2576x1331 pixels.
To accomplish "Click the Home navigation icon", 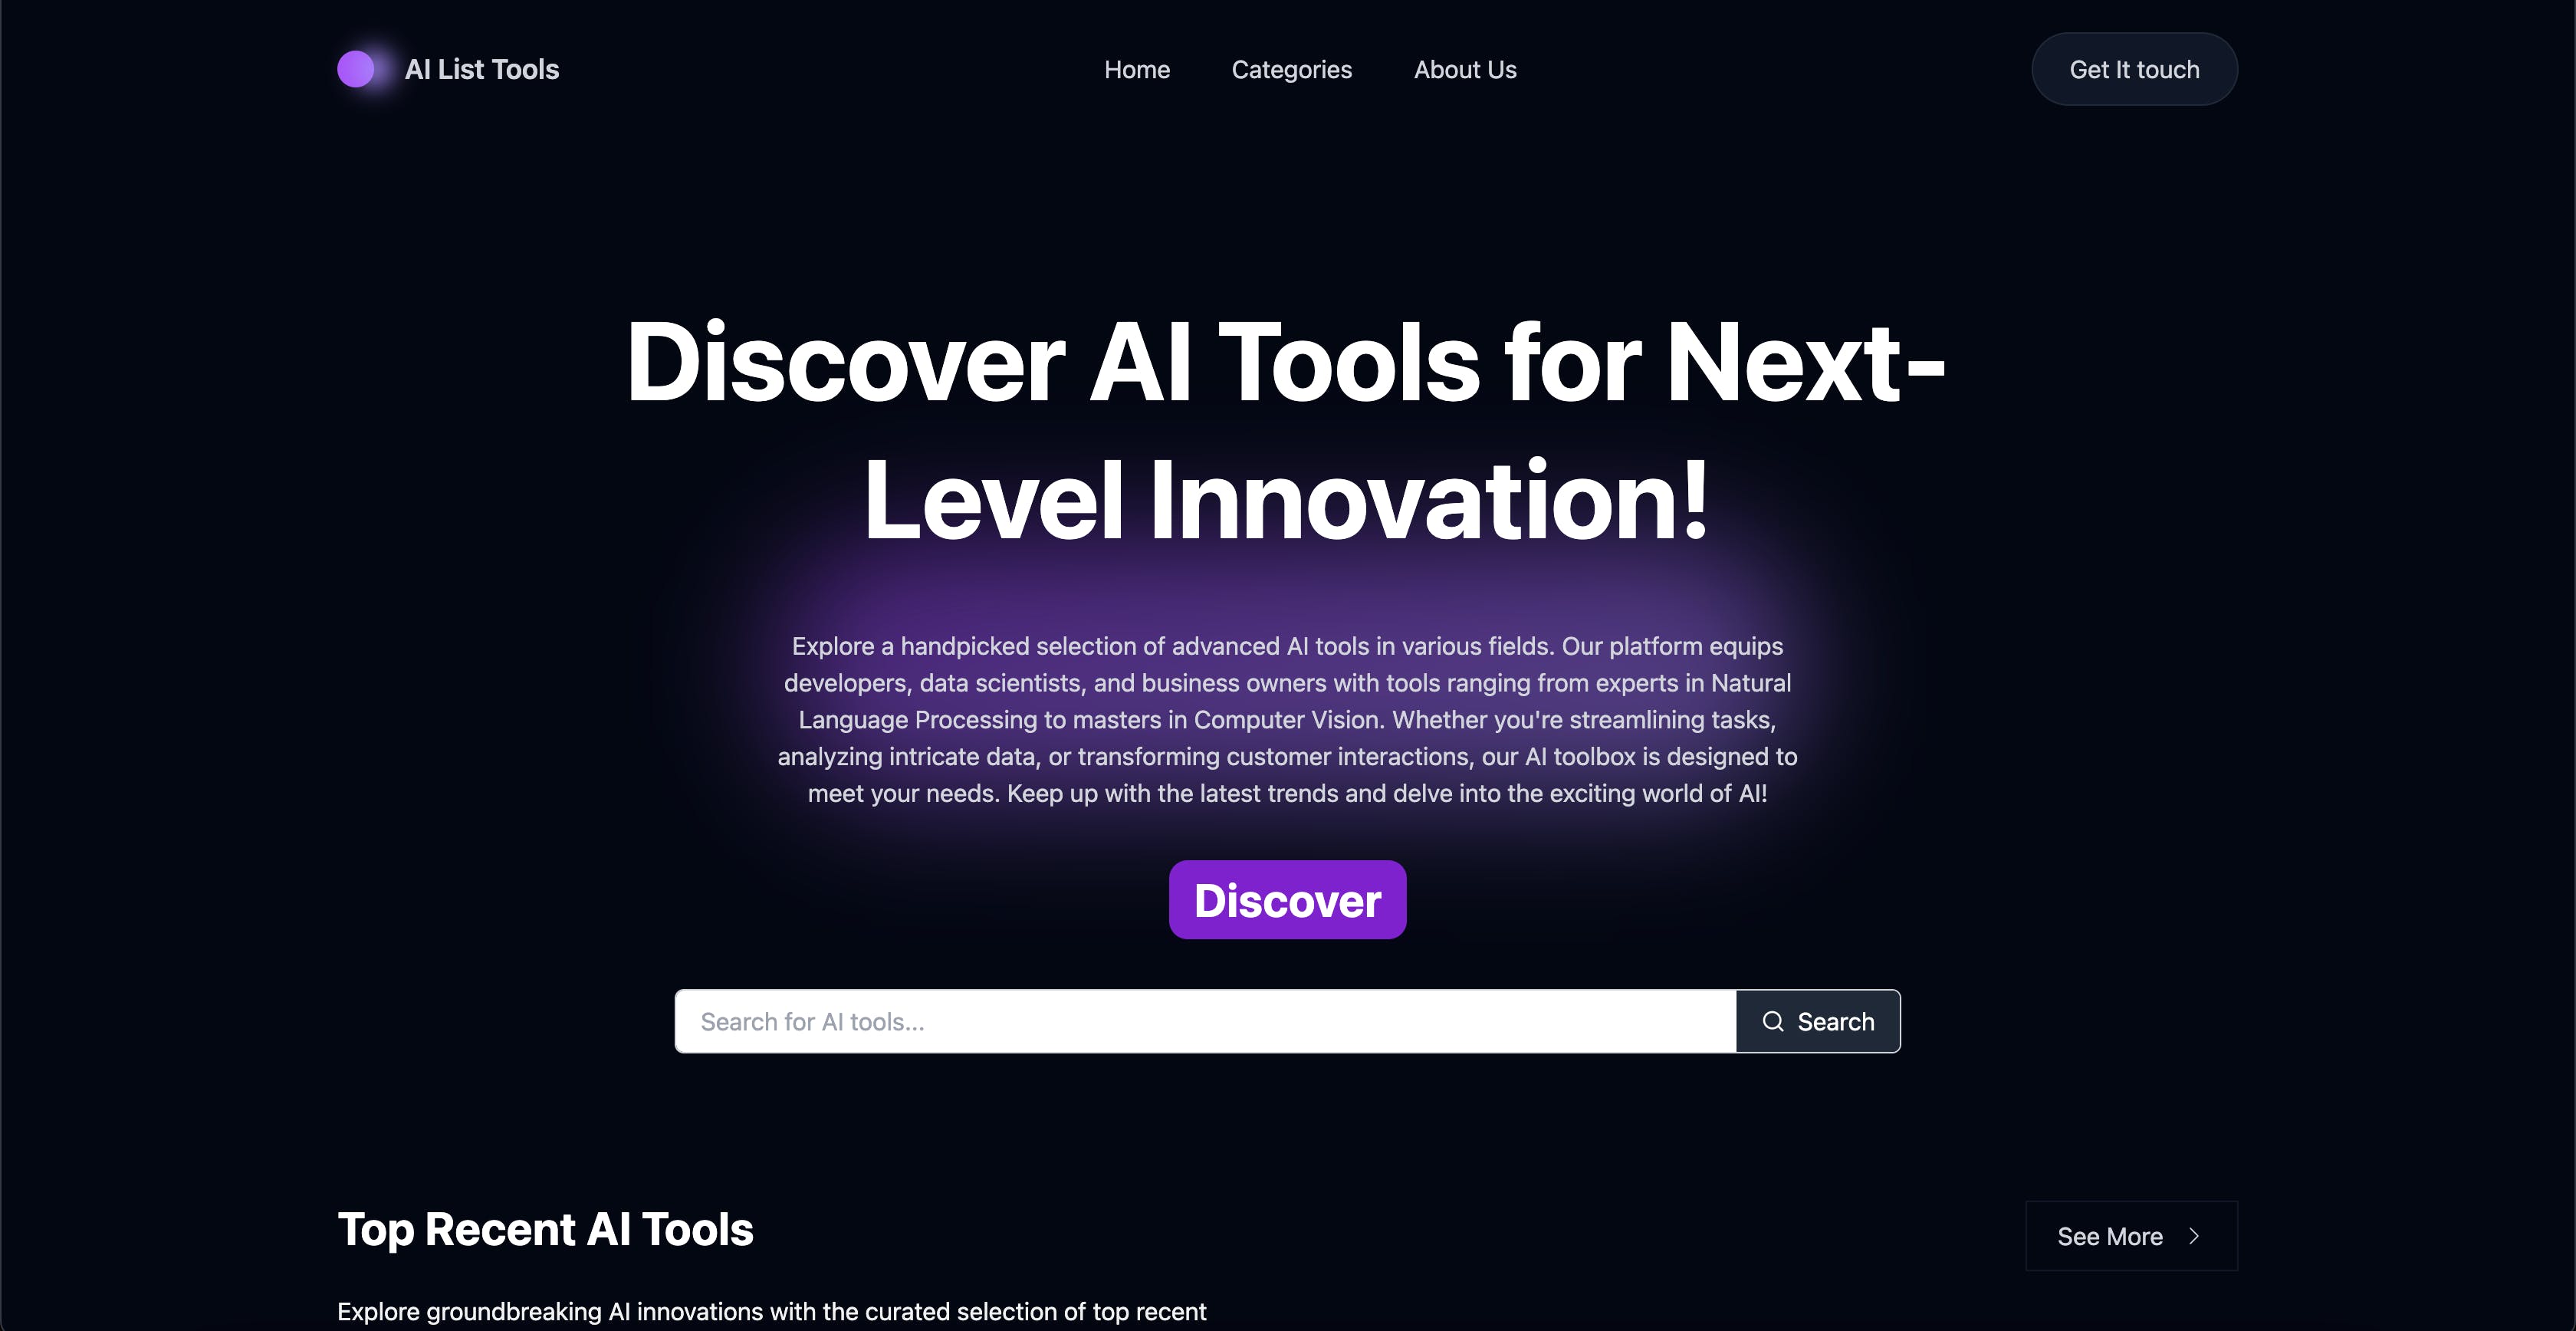I will click(1137, 68).
